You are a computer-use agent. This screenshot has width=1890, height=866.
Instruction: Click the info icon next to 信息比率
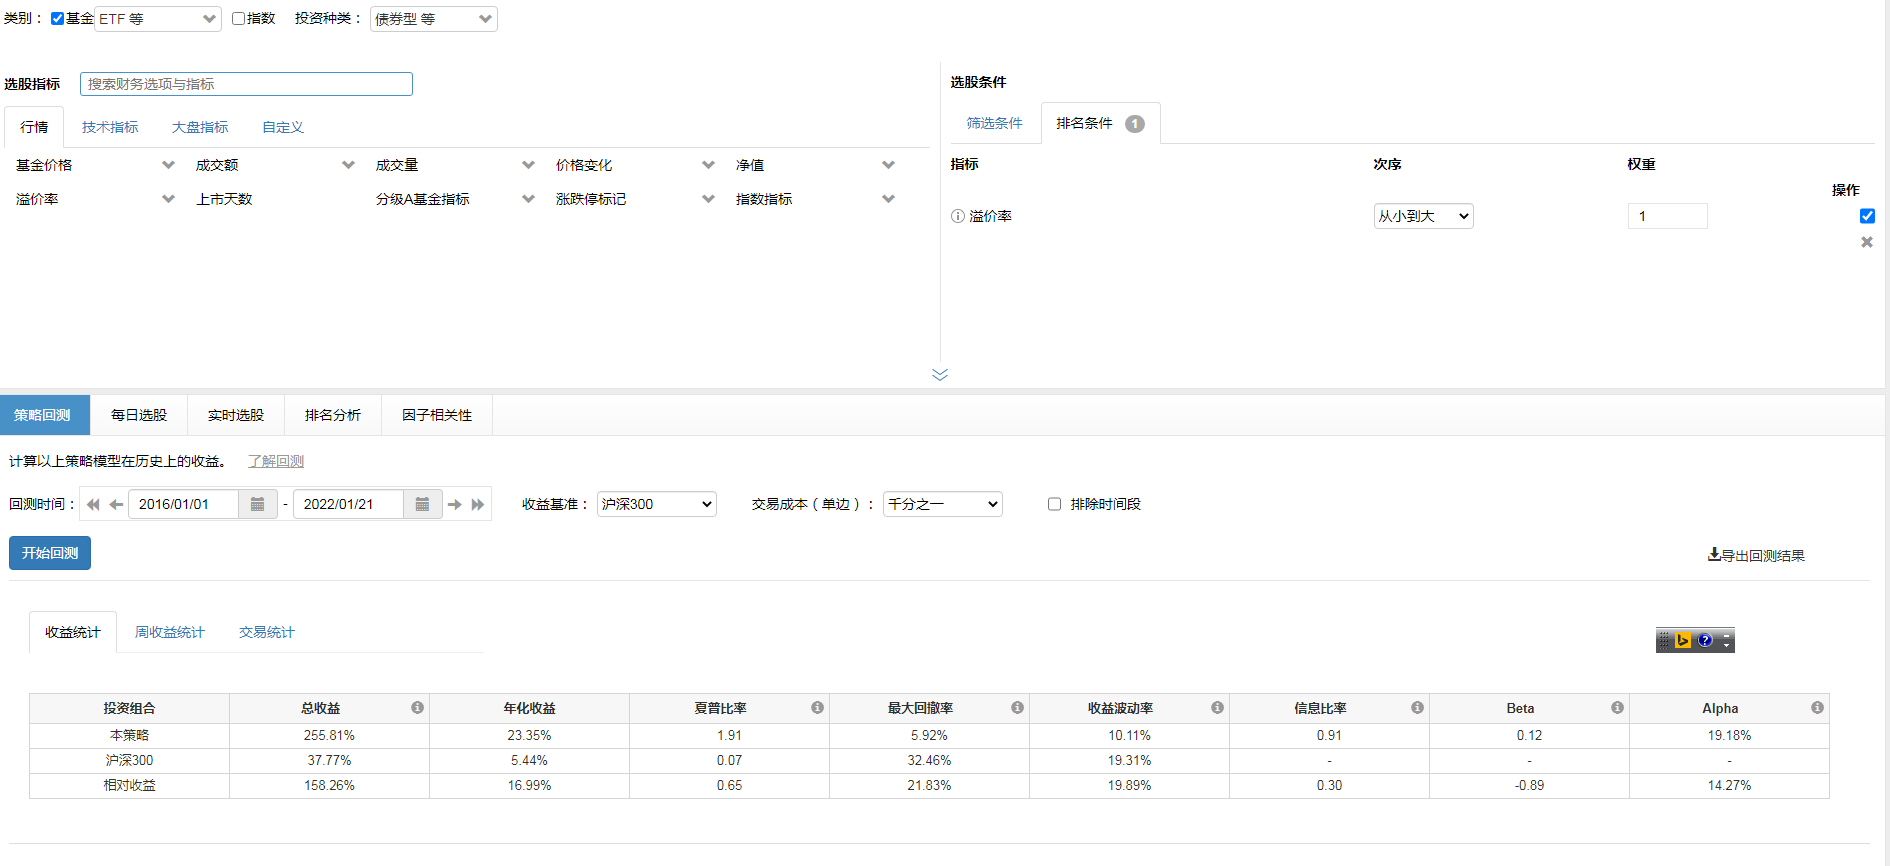pyautogui.click(x=1417, y=708)
